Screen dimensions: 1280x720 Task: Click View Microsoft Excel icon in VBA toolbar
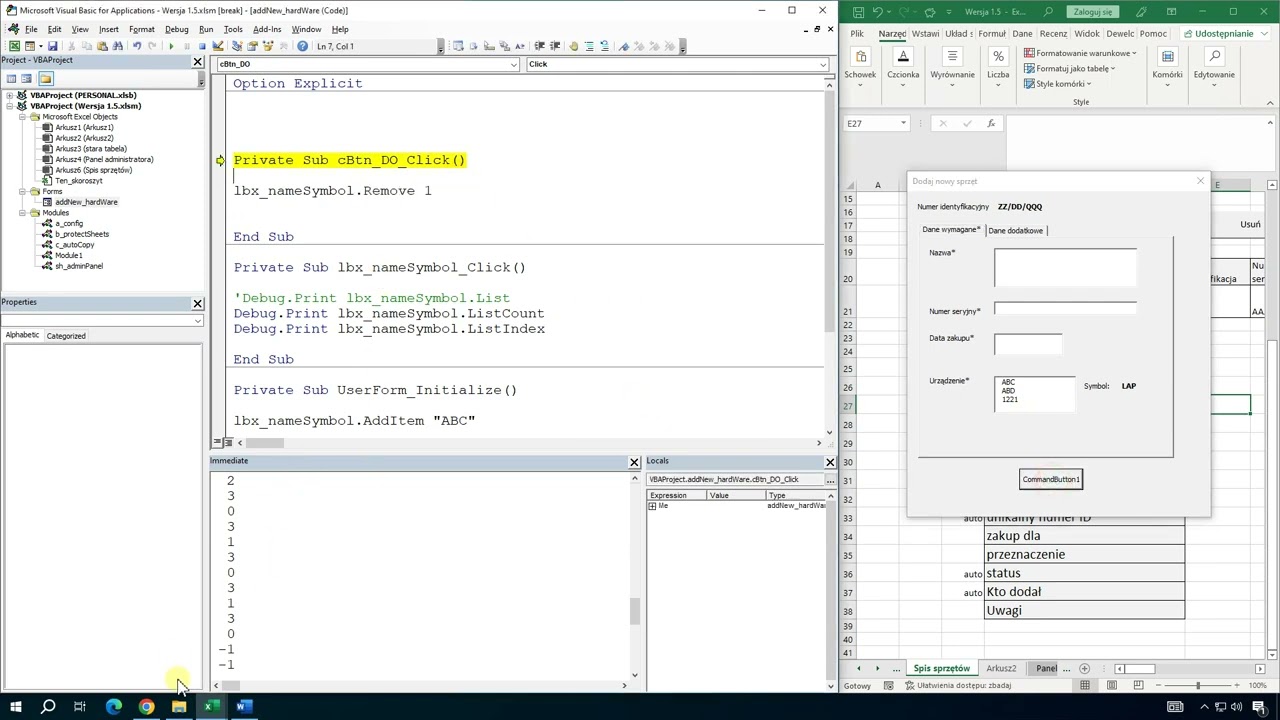click(14, 46)
